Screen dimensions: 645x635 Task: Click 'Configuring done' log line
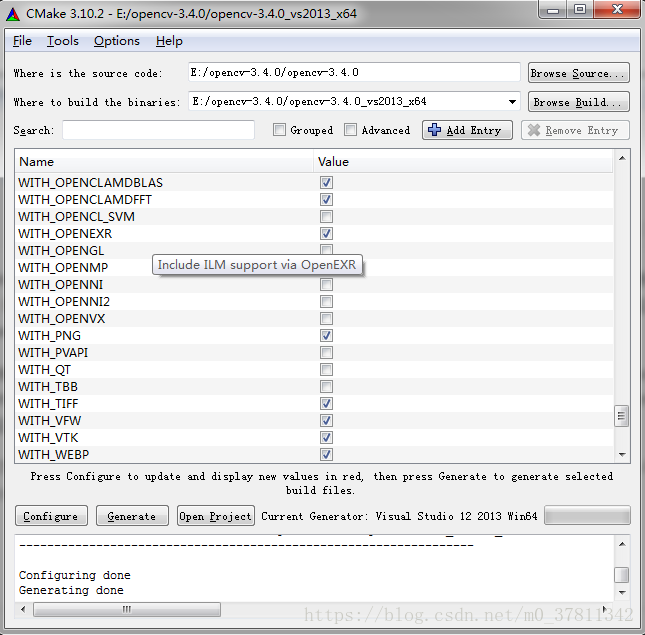74,575
